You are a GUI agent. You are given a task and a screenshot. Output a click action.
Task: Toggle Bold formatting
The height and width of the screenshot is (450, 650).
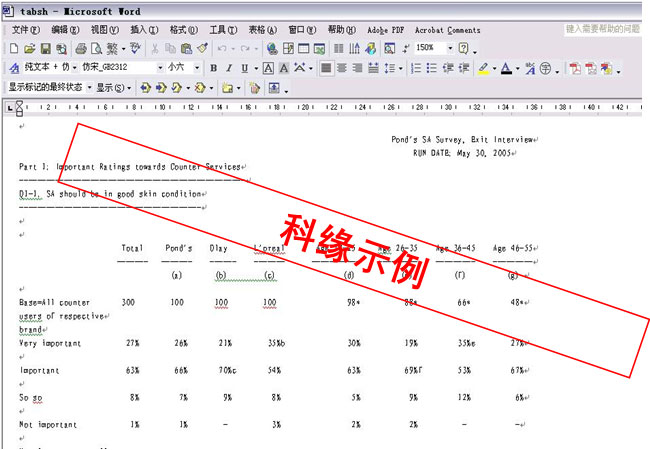click(213, 68)
